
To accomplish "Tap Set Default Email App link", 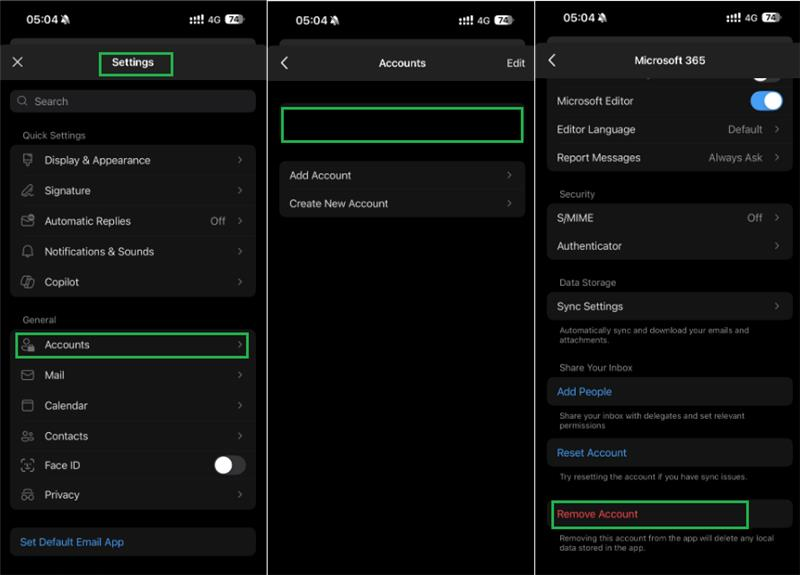I will pos(72,542).
